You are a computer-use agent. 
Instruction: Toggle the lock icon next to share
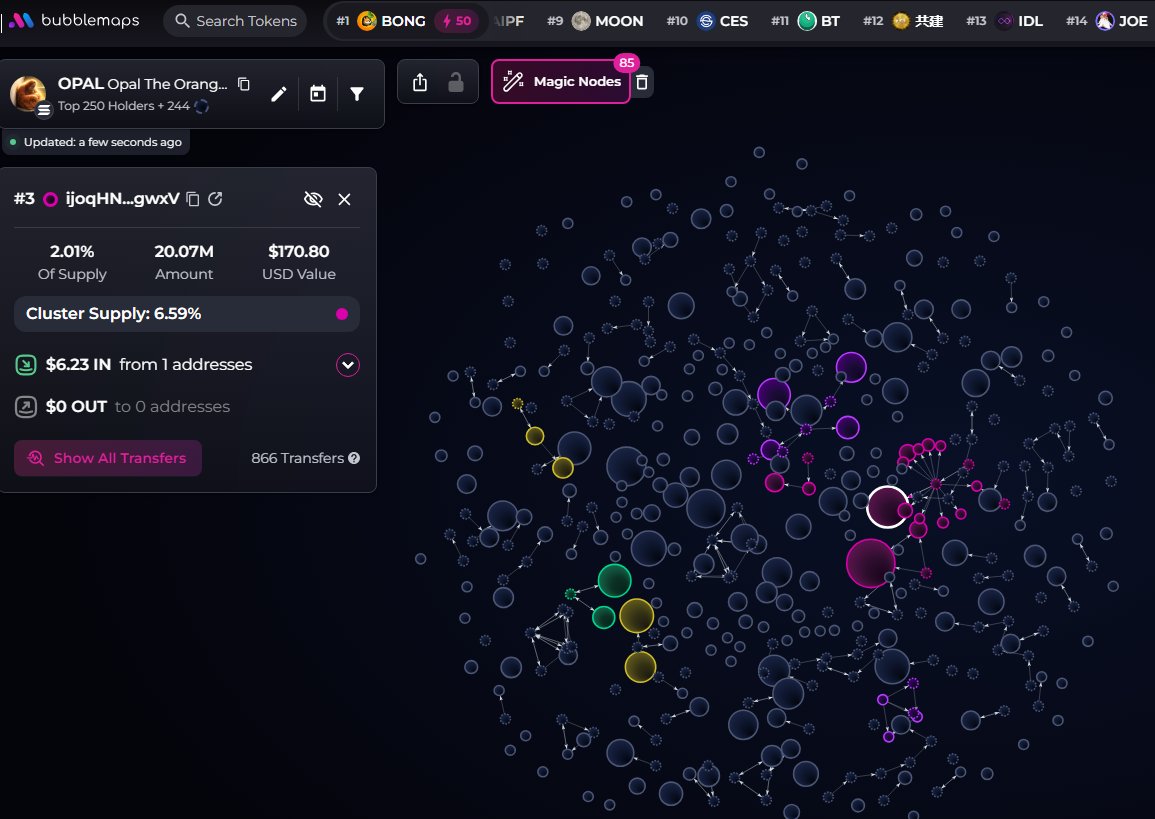pos(456,82)
